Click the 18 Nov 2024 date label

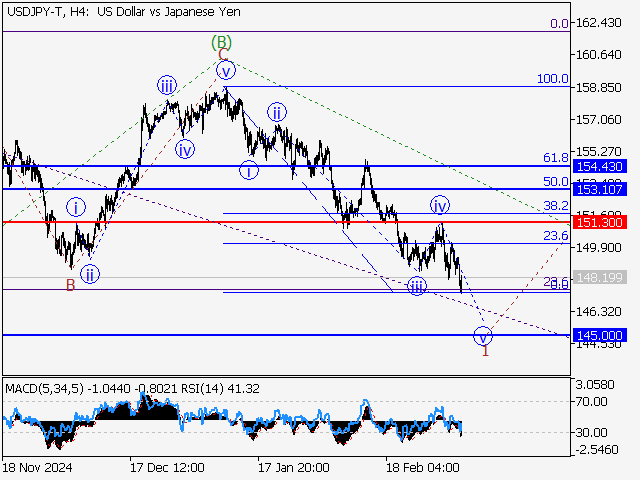pos(38,467)
